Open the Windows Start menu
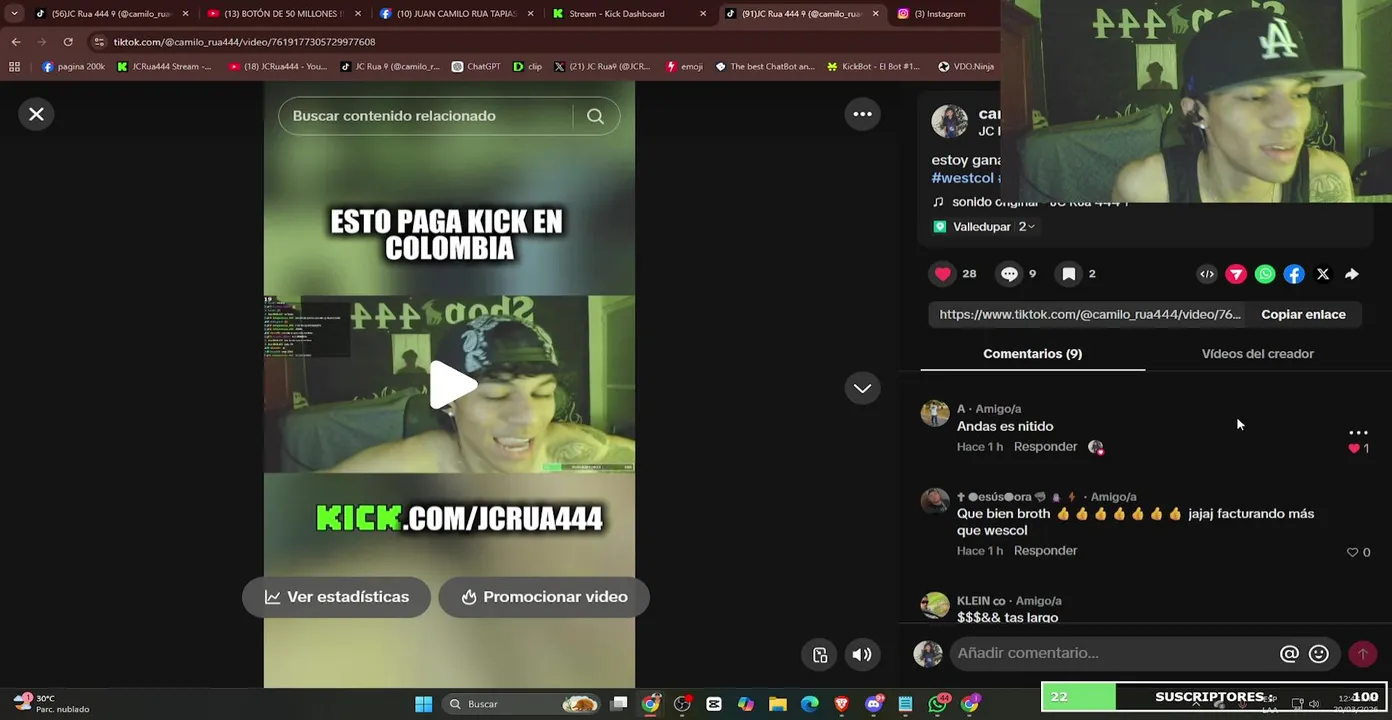The height and width of the screenshot is (720, 1392). coord(423,704)
